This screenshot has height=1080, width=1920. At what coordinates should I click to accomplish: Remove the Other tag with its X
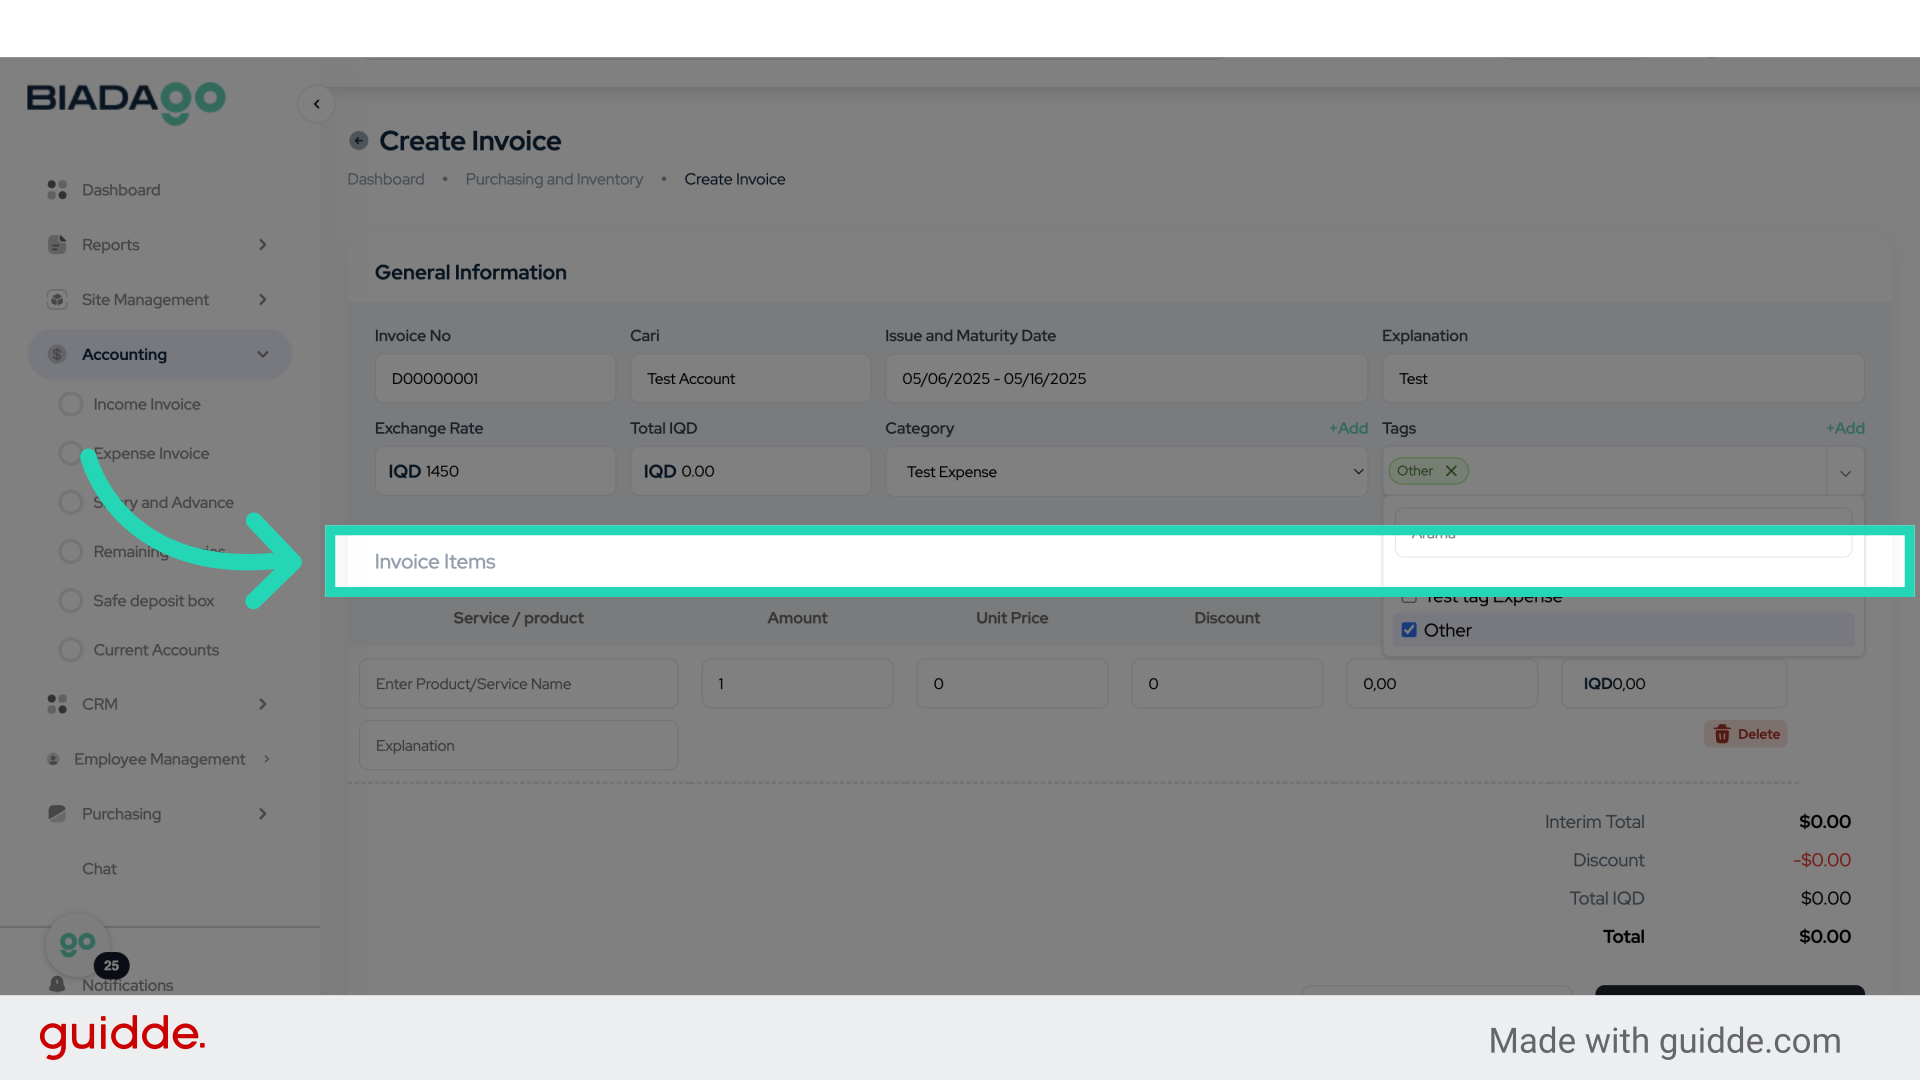pyautogui.click(x=1452, y=470)
